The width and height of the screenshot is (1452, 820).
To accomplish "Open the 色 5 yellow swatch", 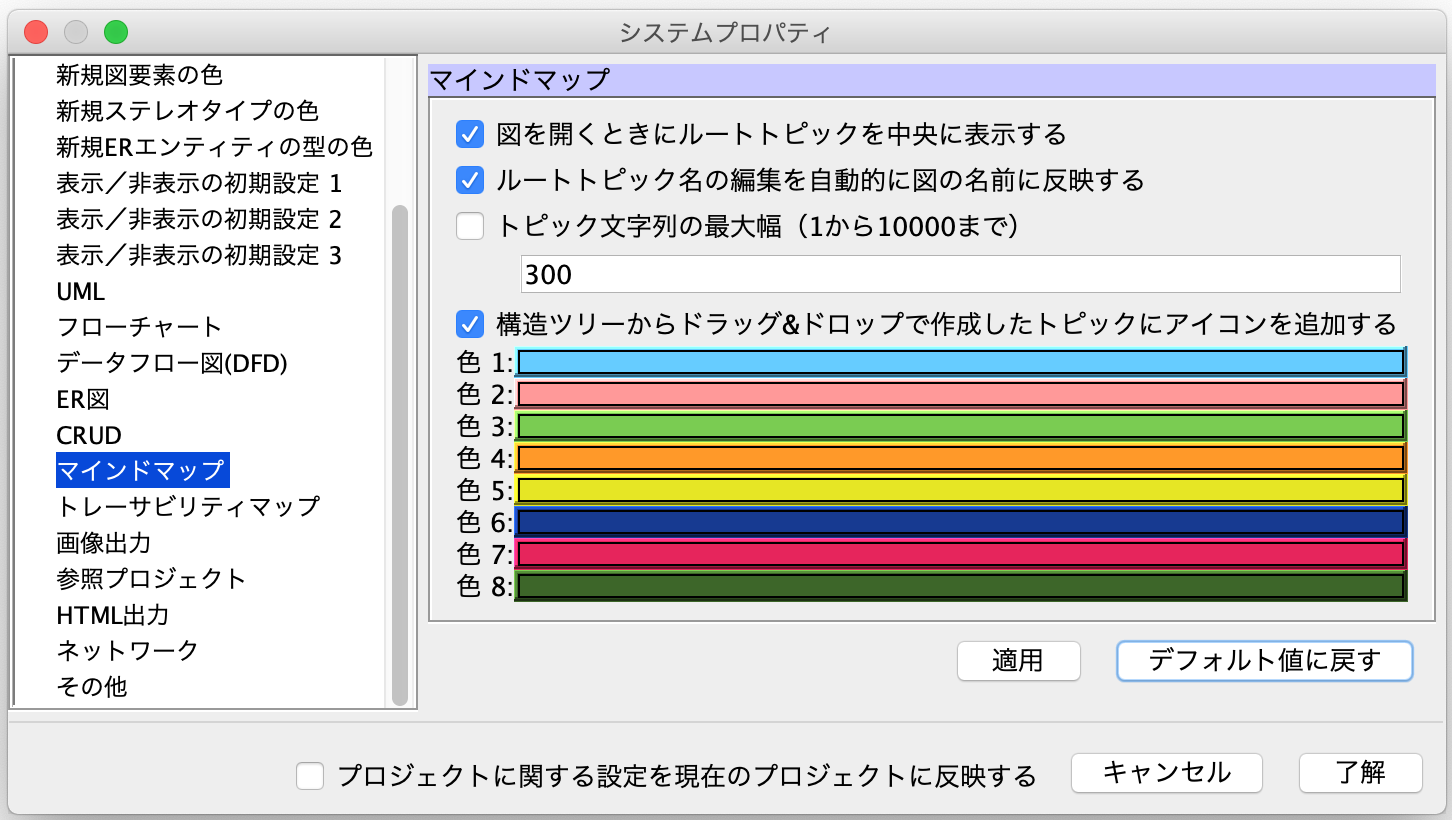I will point(960,490).
